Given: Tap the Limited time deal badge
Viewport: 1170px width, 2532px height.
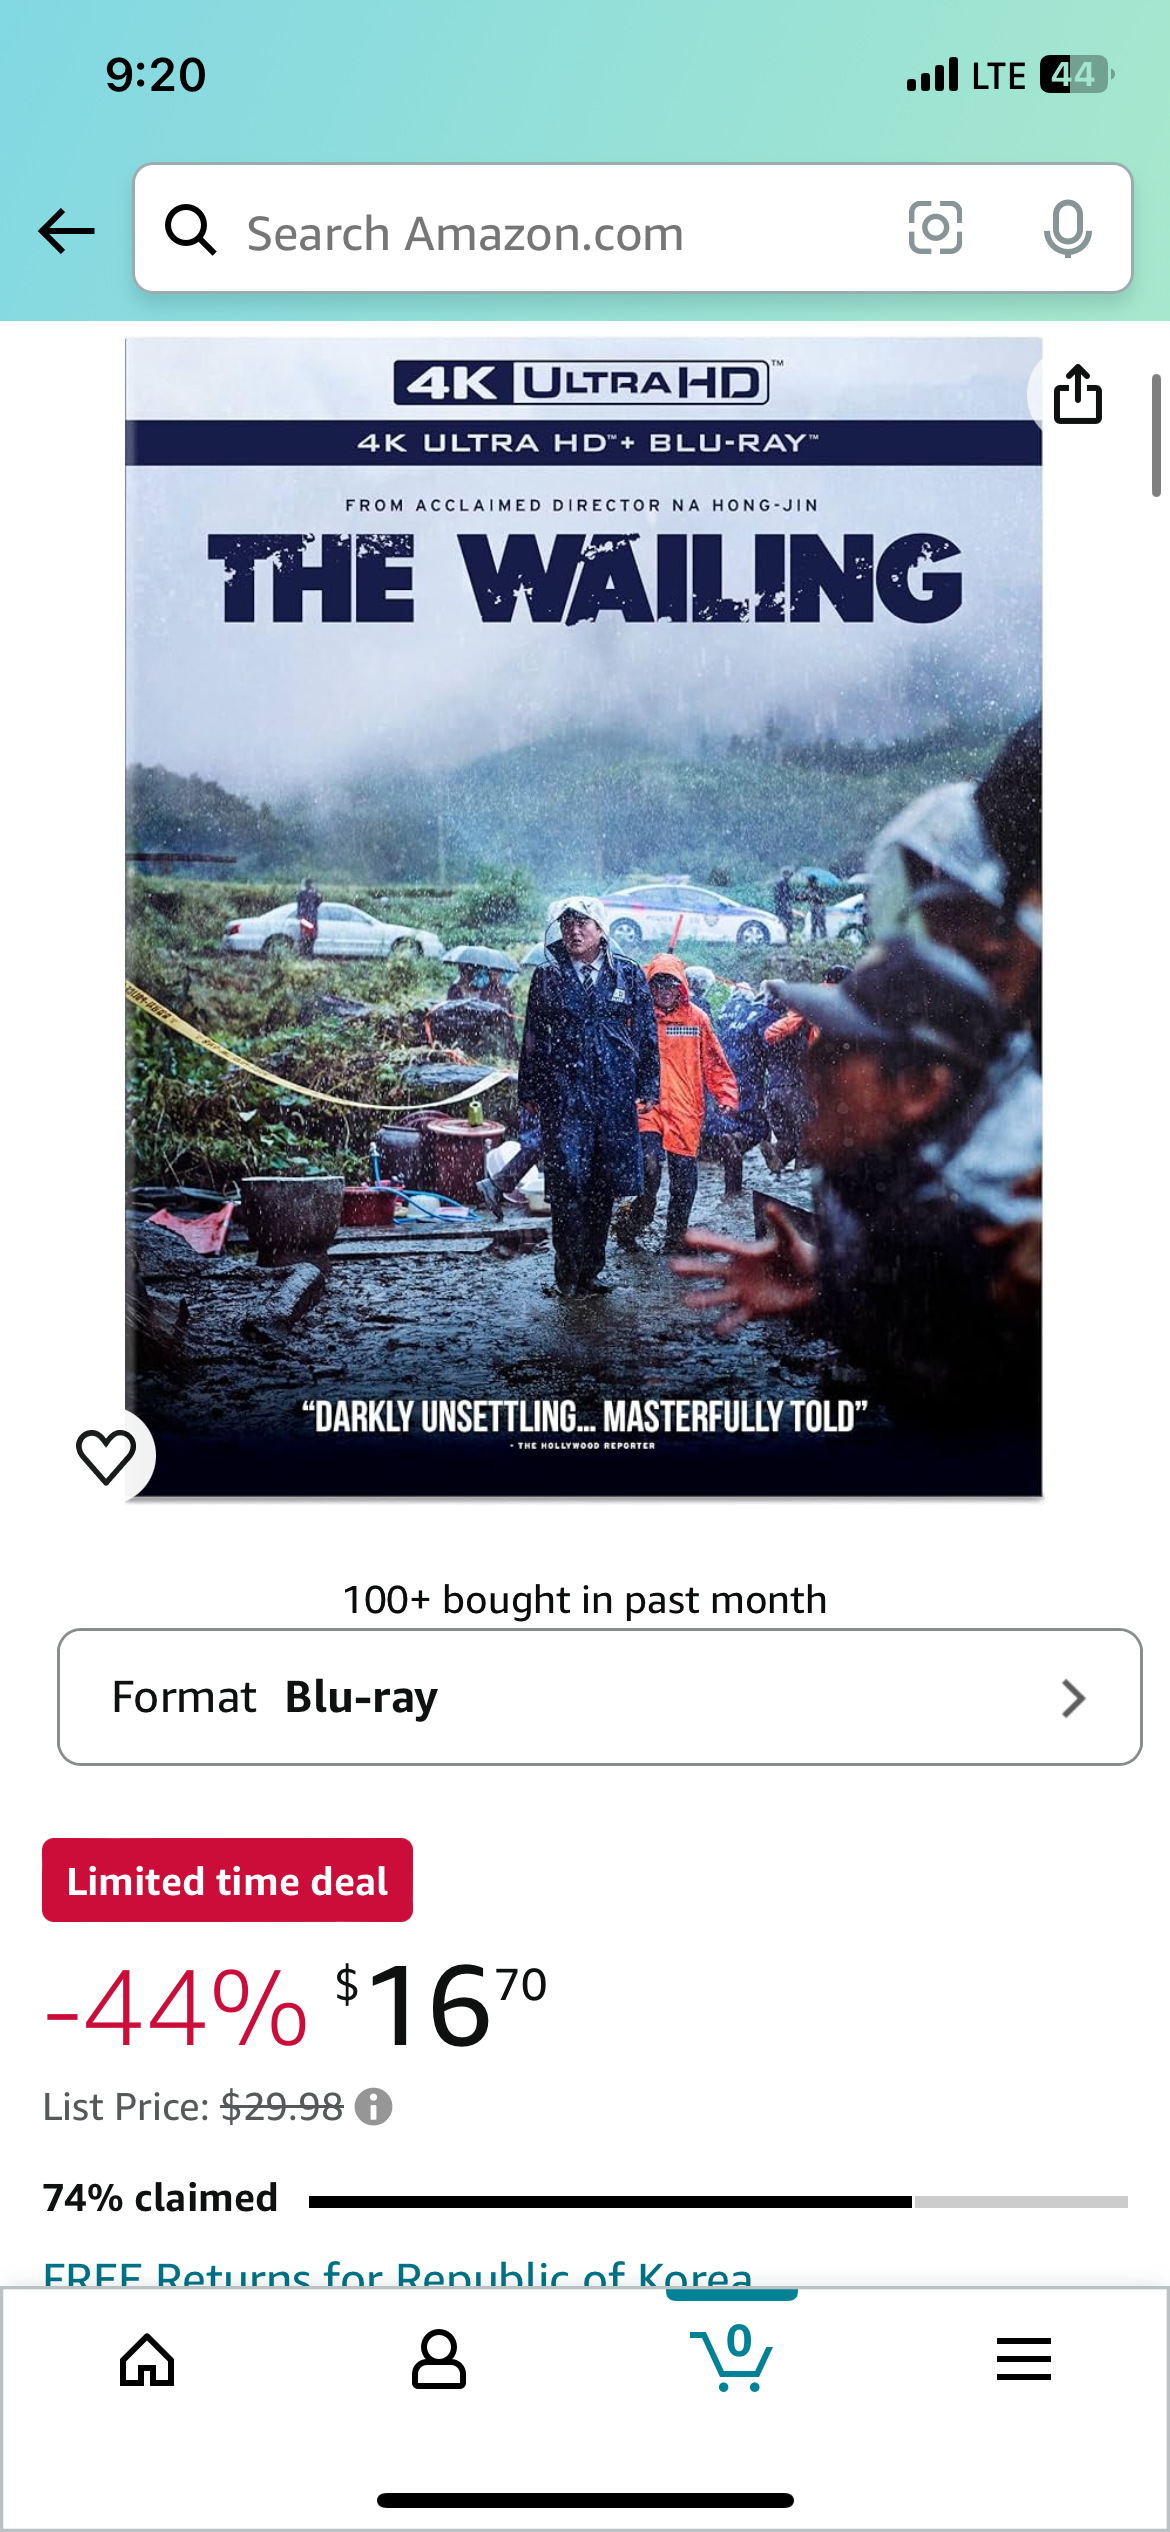Looking at the screenshot, I should (227, 1880).
